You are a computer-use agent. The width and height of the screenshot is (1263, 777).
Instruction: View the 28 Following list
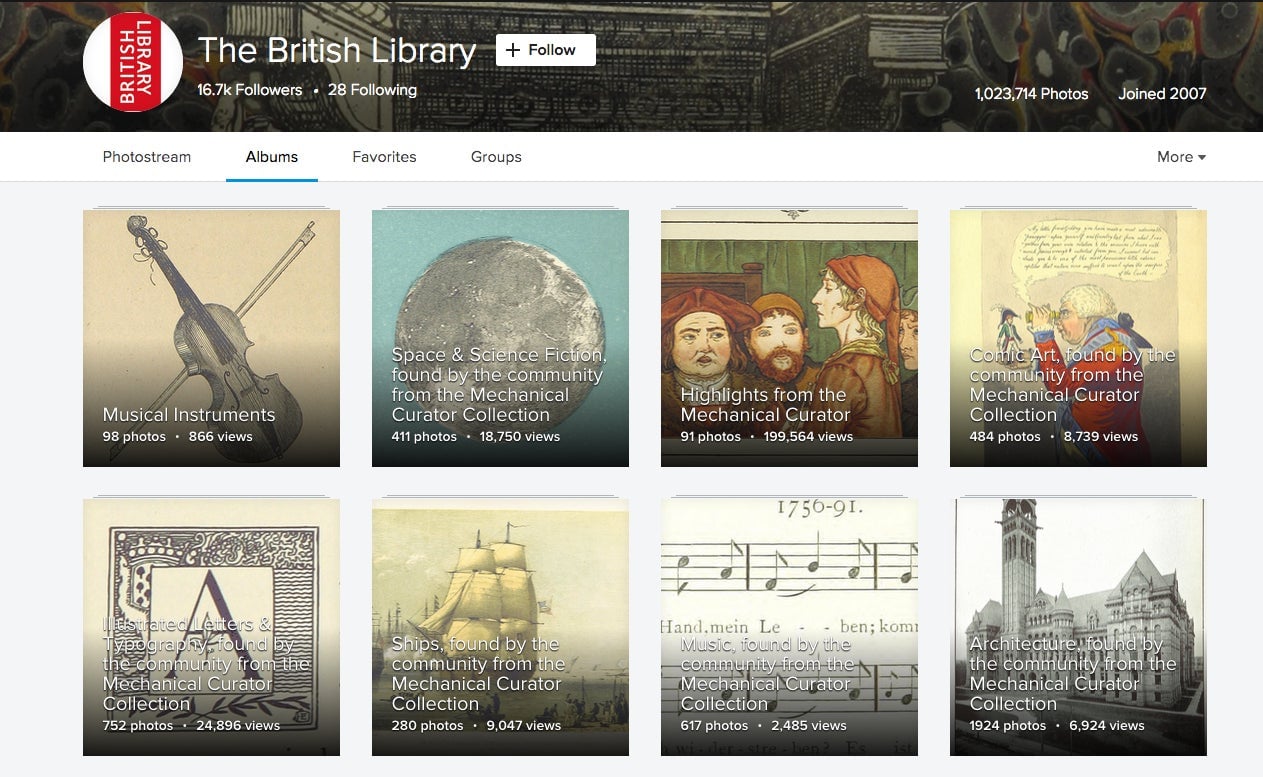coord(372,90)
